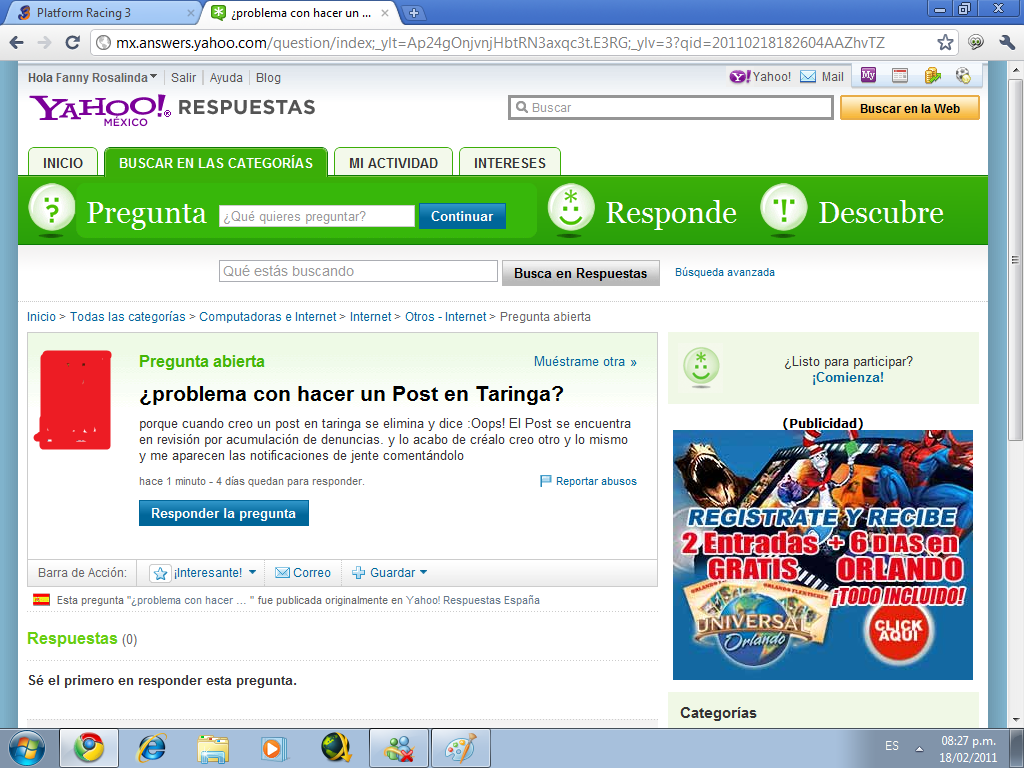
Task: Open the finance coins icon
Action: (x=932, y=76)
